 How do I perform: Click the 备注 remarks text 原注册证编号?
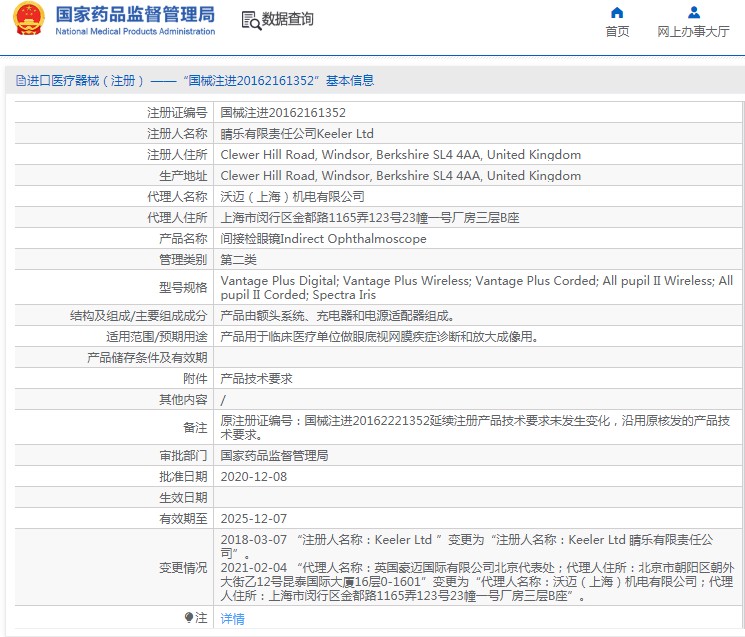[475, 428]
